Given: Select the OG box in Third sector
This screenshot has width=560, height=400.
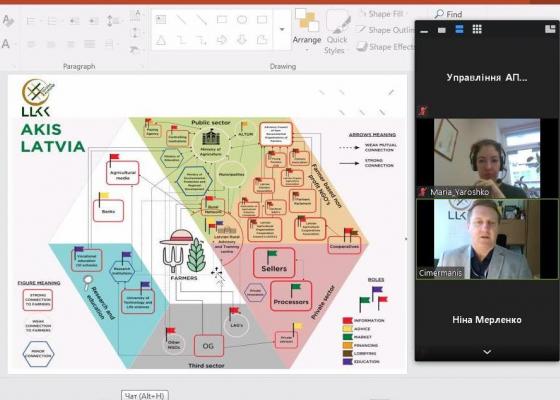Looking at the screenshot, I should 209,346.
